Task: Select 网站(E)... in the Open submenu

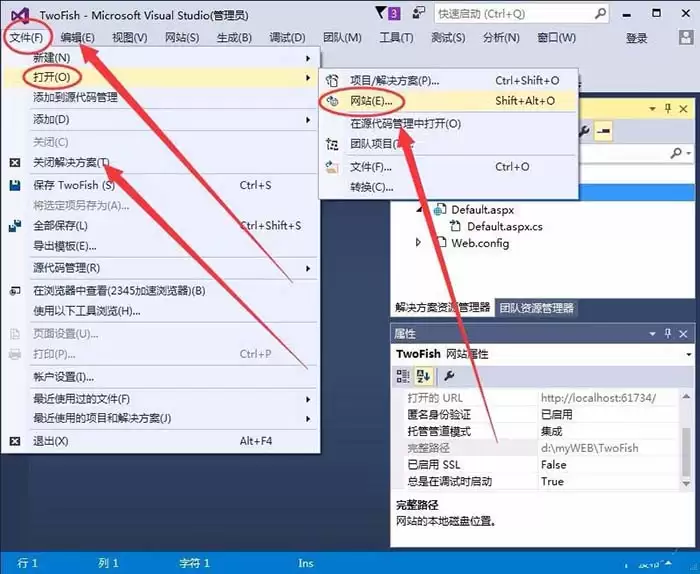Action: coord(377,101)
